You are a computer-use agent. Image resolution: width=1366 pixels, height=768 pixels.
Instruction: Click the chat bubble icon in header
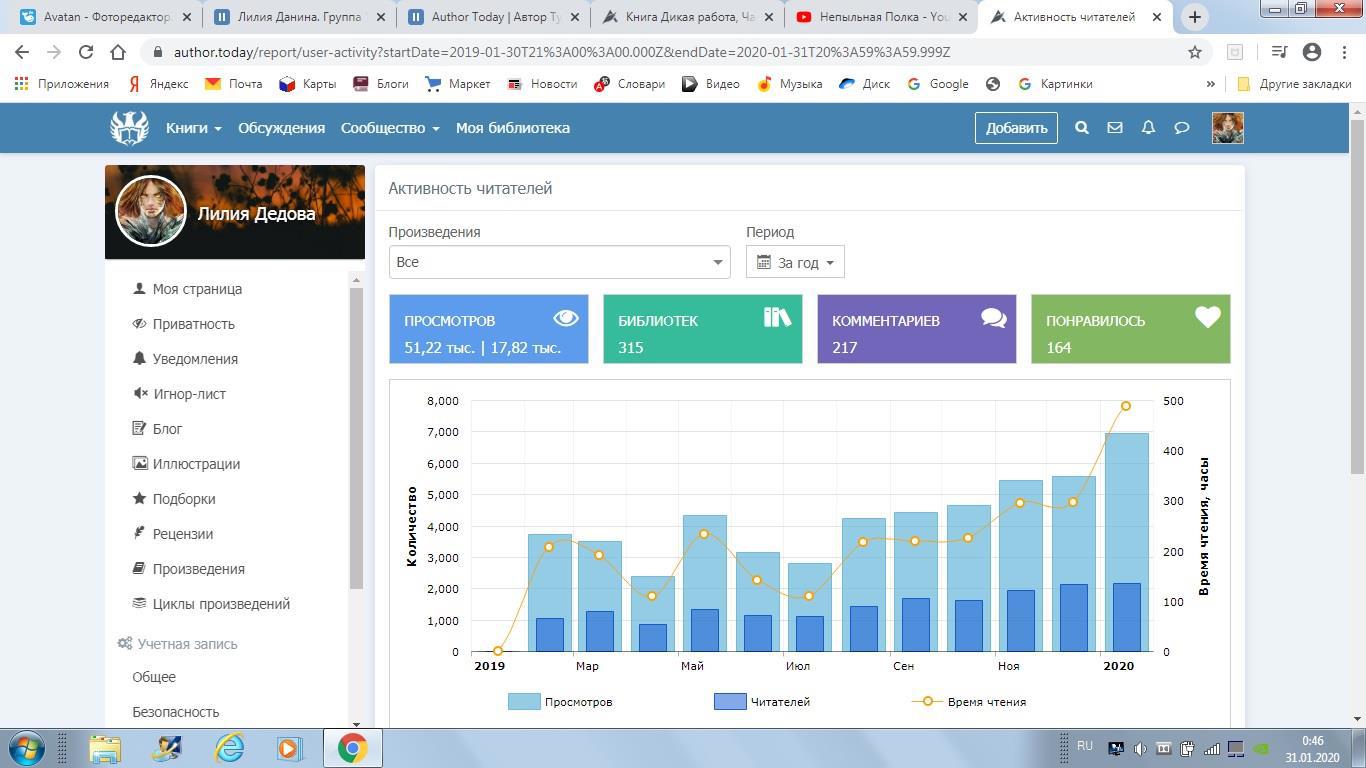click(x=1181, y=128)
